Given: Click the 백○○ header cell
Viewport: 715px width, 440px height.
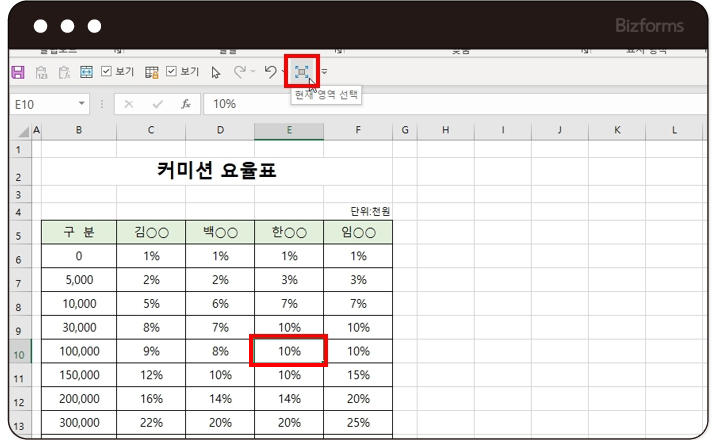Looking at the screenshot, I should (220, 233).
